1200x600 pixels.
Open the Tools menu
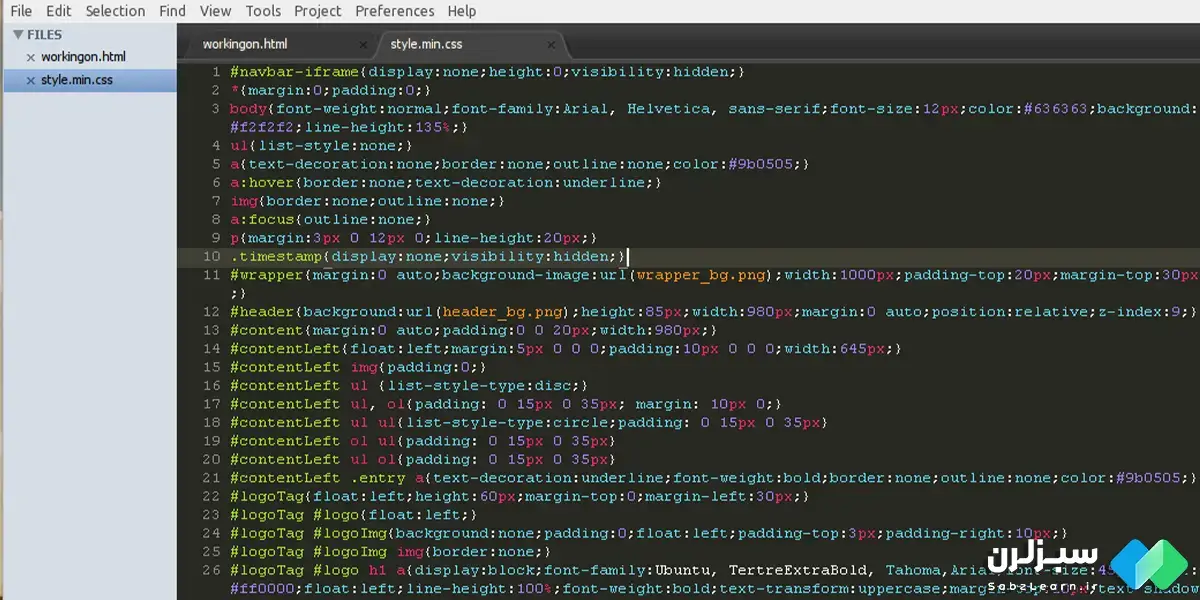(x=263, y=11)
